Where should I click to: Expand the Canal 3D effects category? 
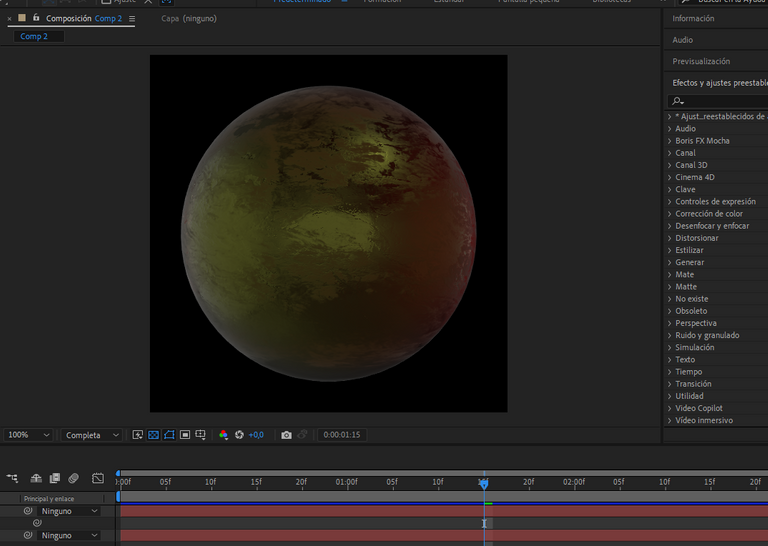tap(670, 165)
